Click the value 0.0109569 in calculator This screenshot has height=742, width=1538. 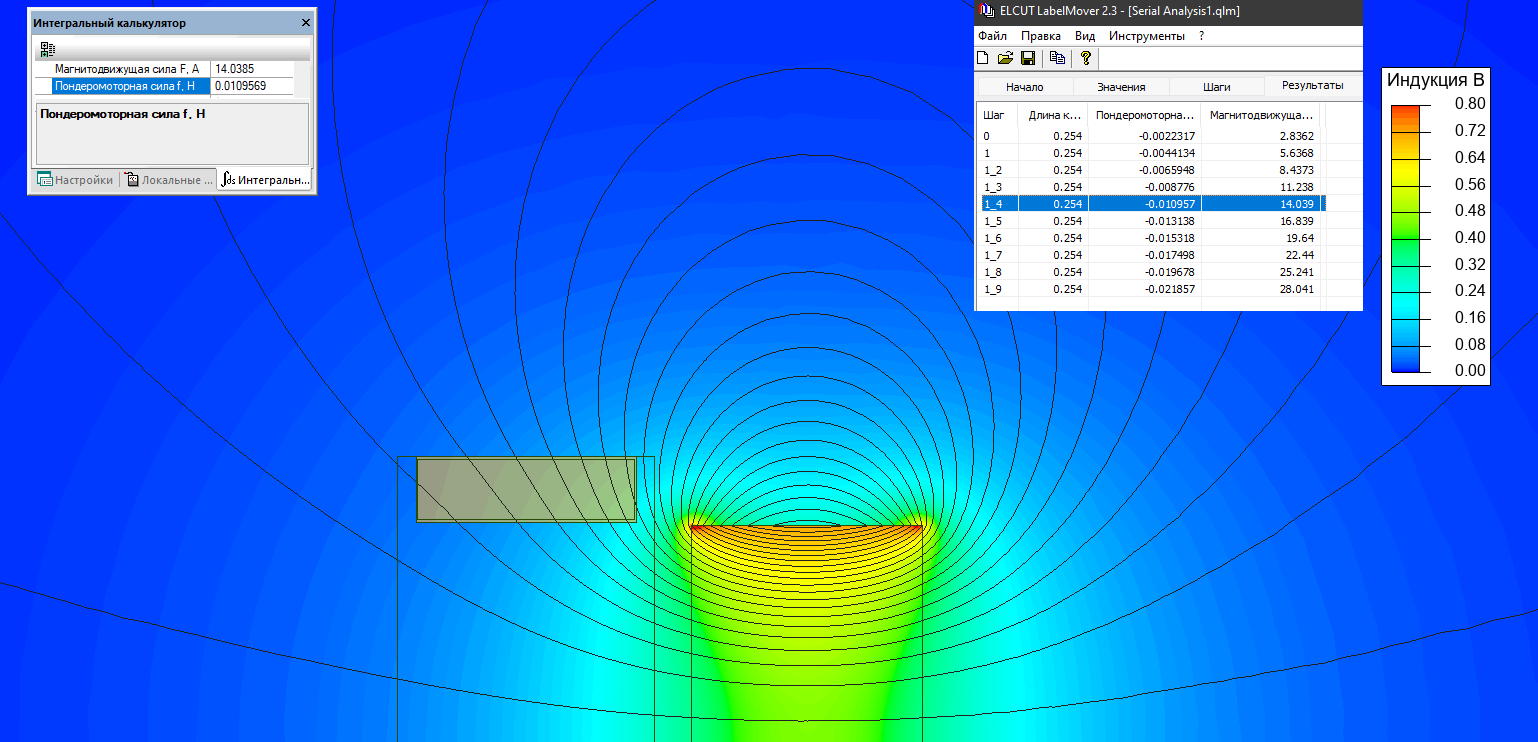[x=241, y=86]
